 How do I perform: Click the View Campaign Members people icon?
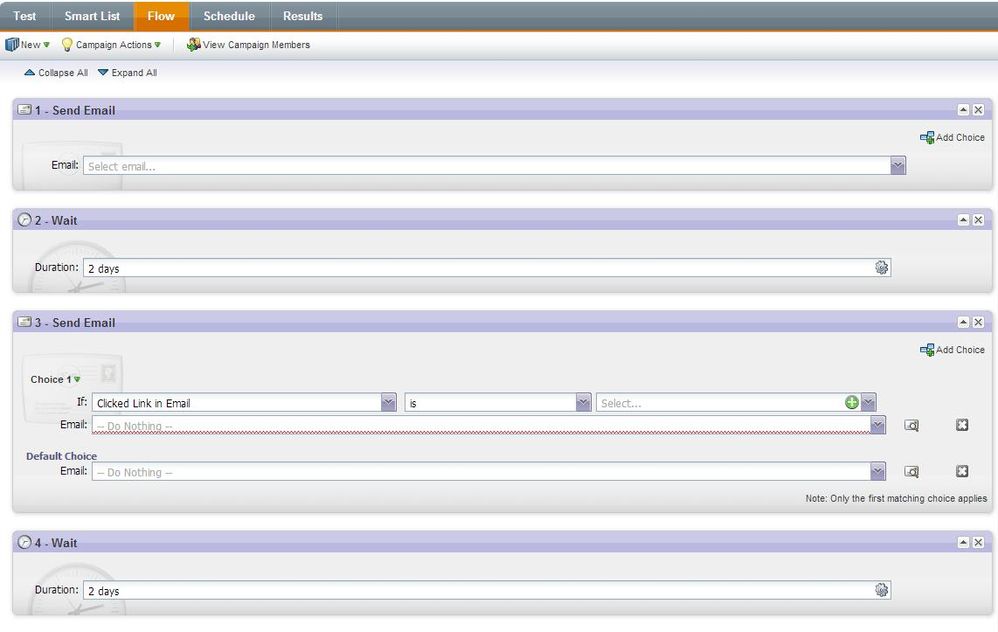(193, 45)
